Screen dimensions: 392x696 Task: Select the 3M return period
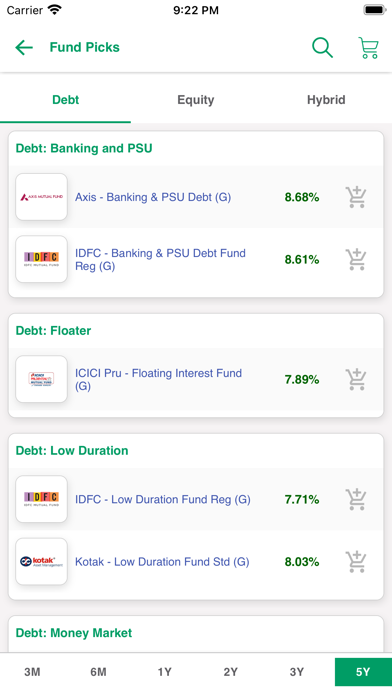32,672
